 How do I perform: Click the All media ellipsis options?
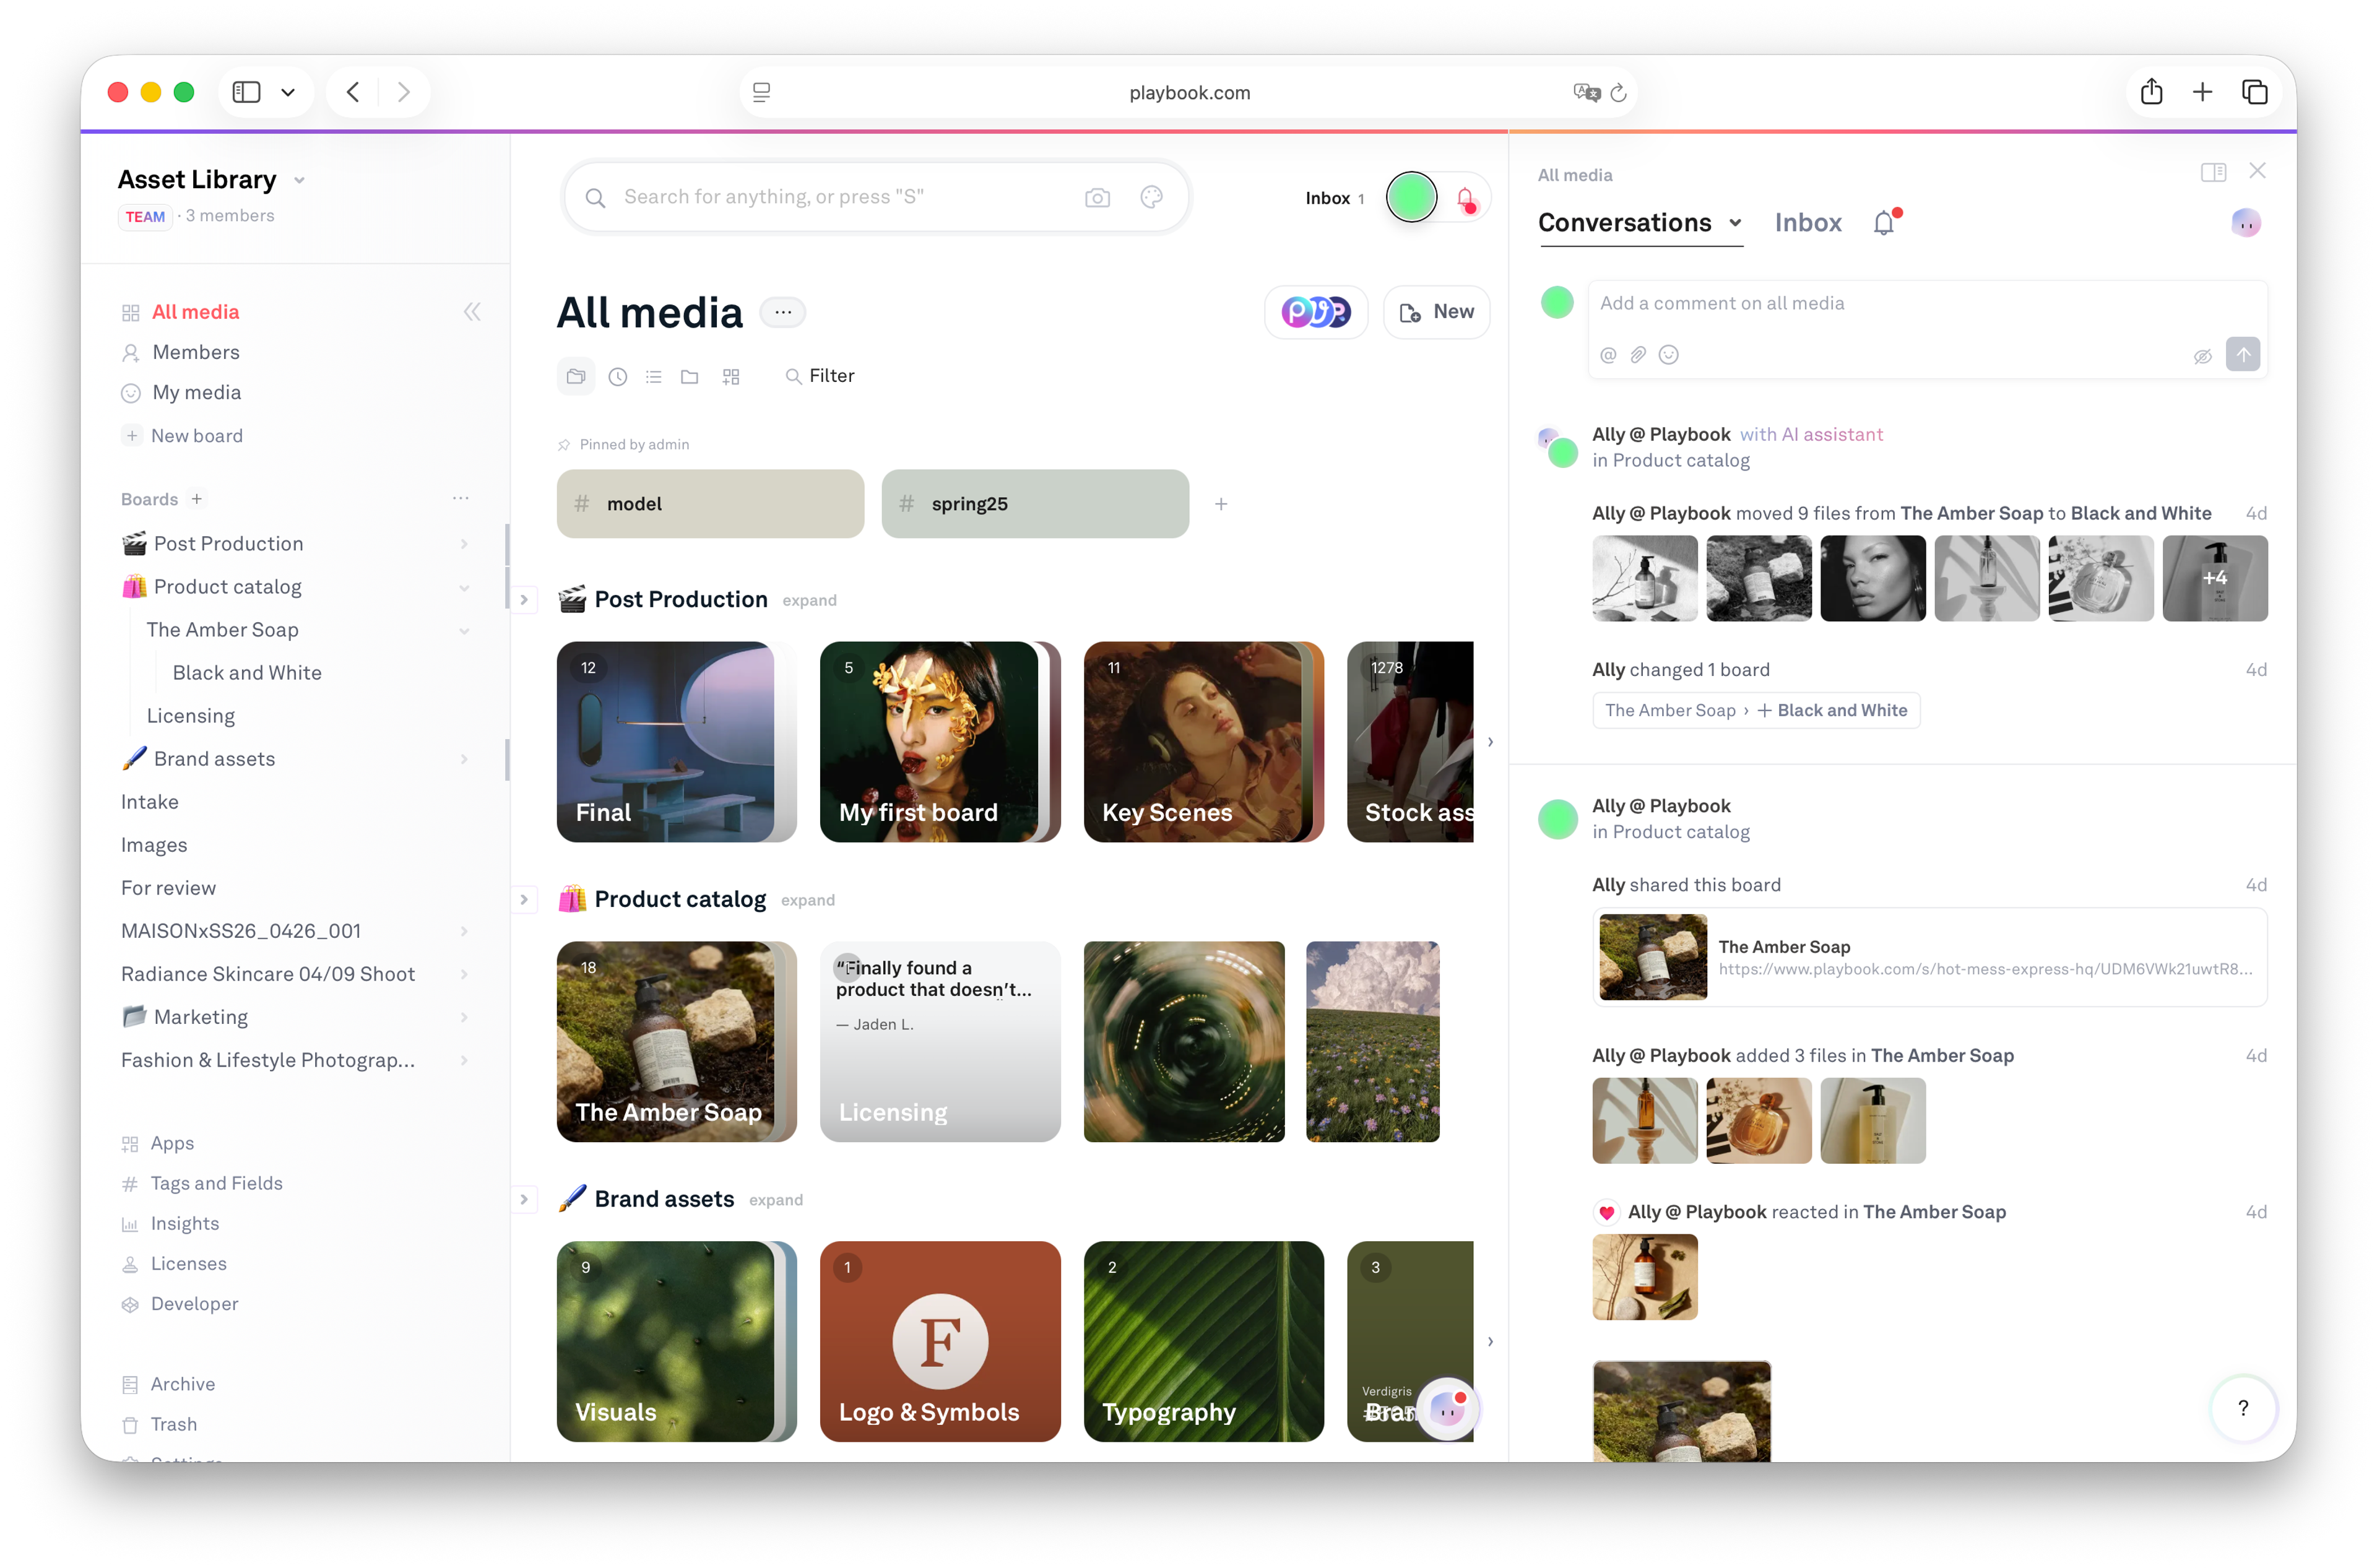tap(783, 312)
